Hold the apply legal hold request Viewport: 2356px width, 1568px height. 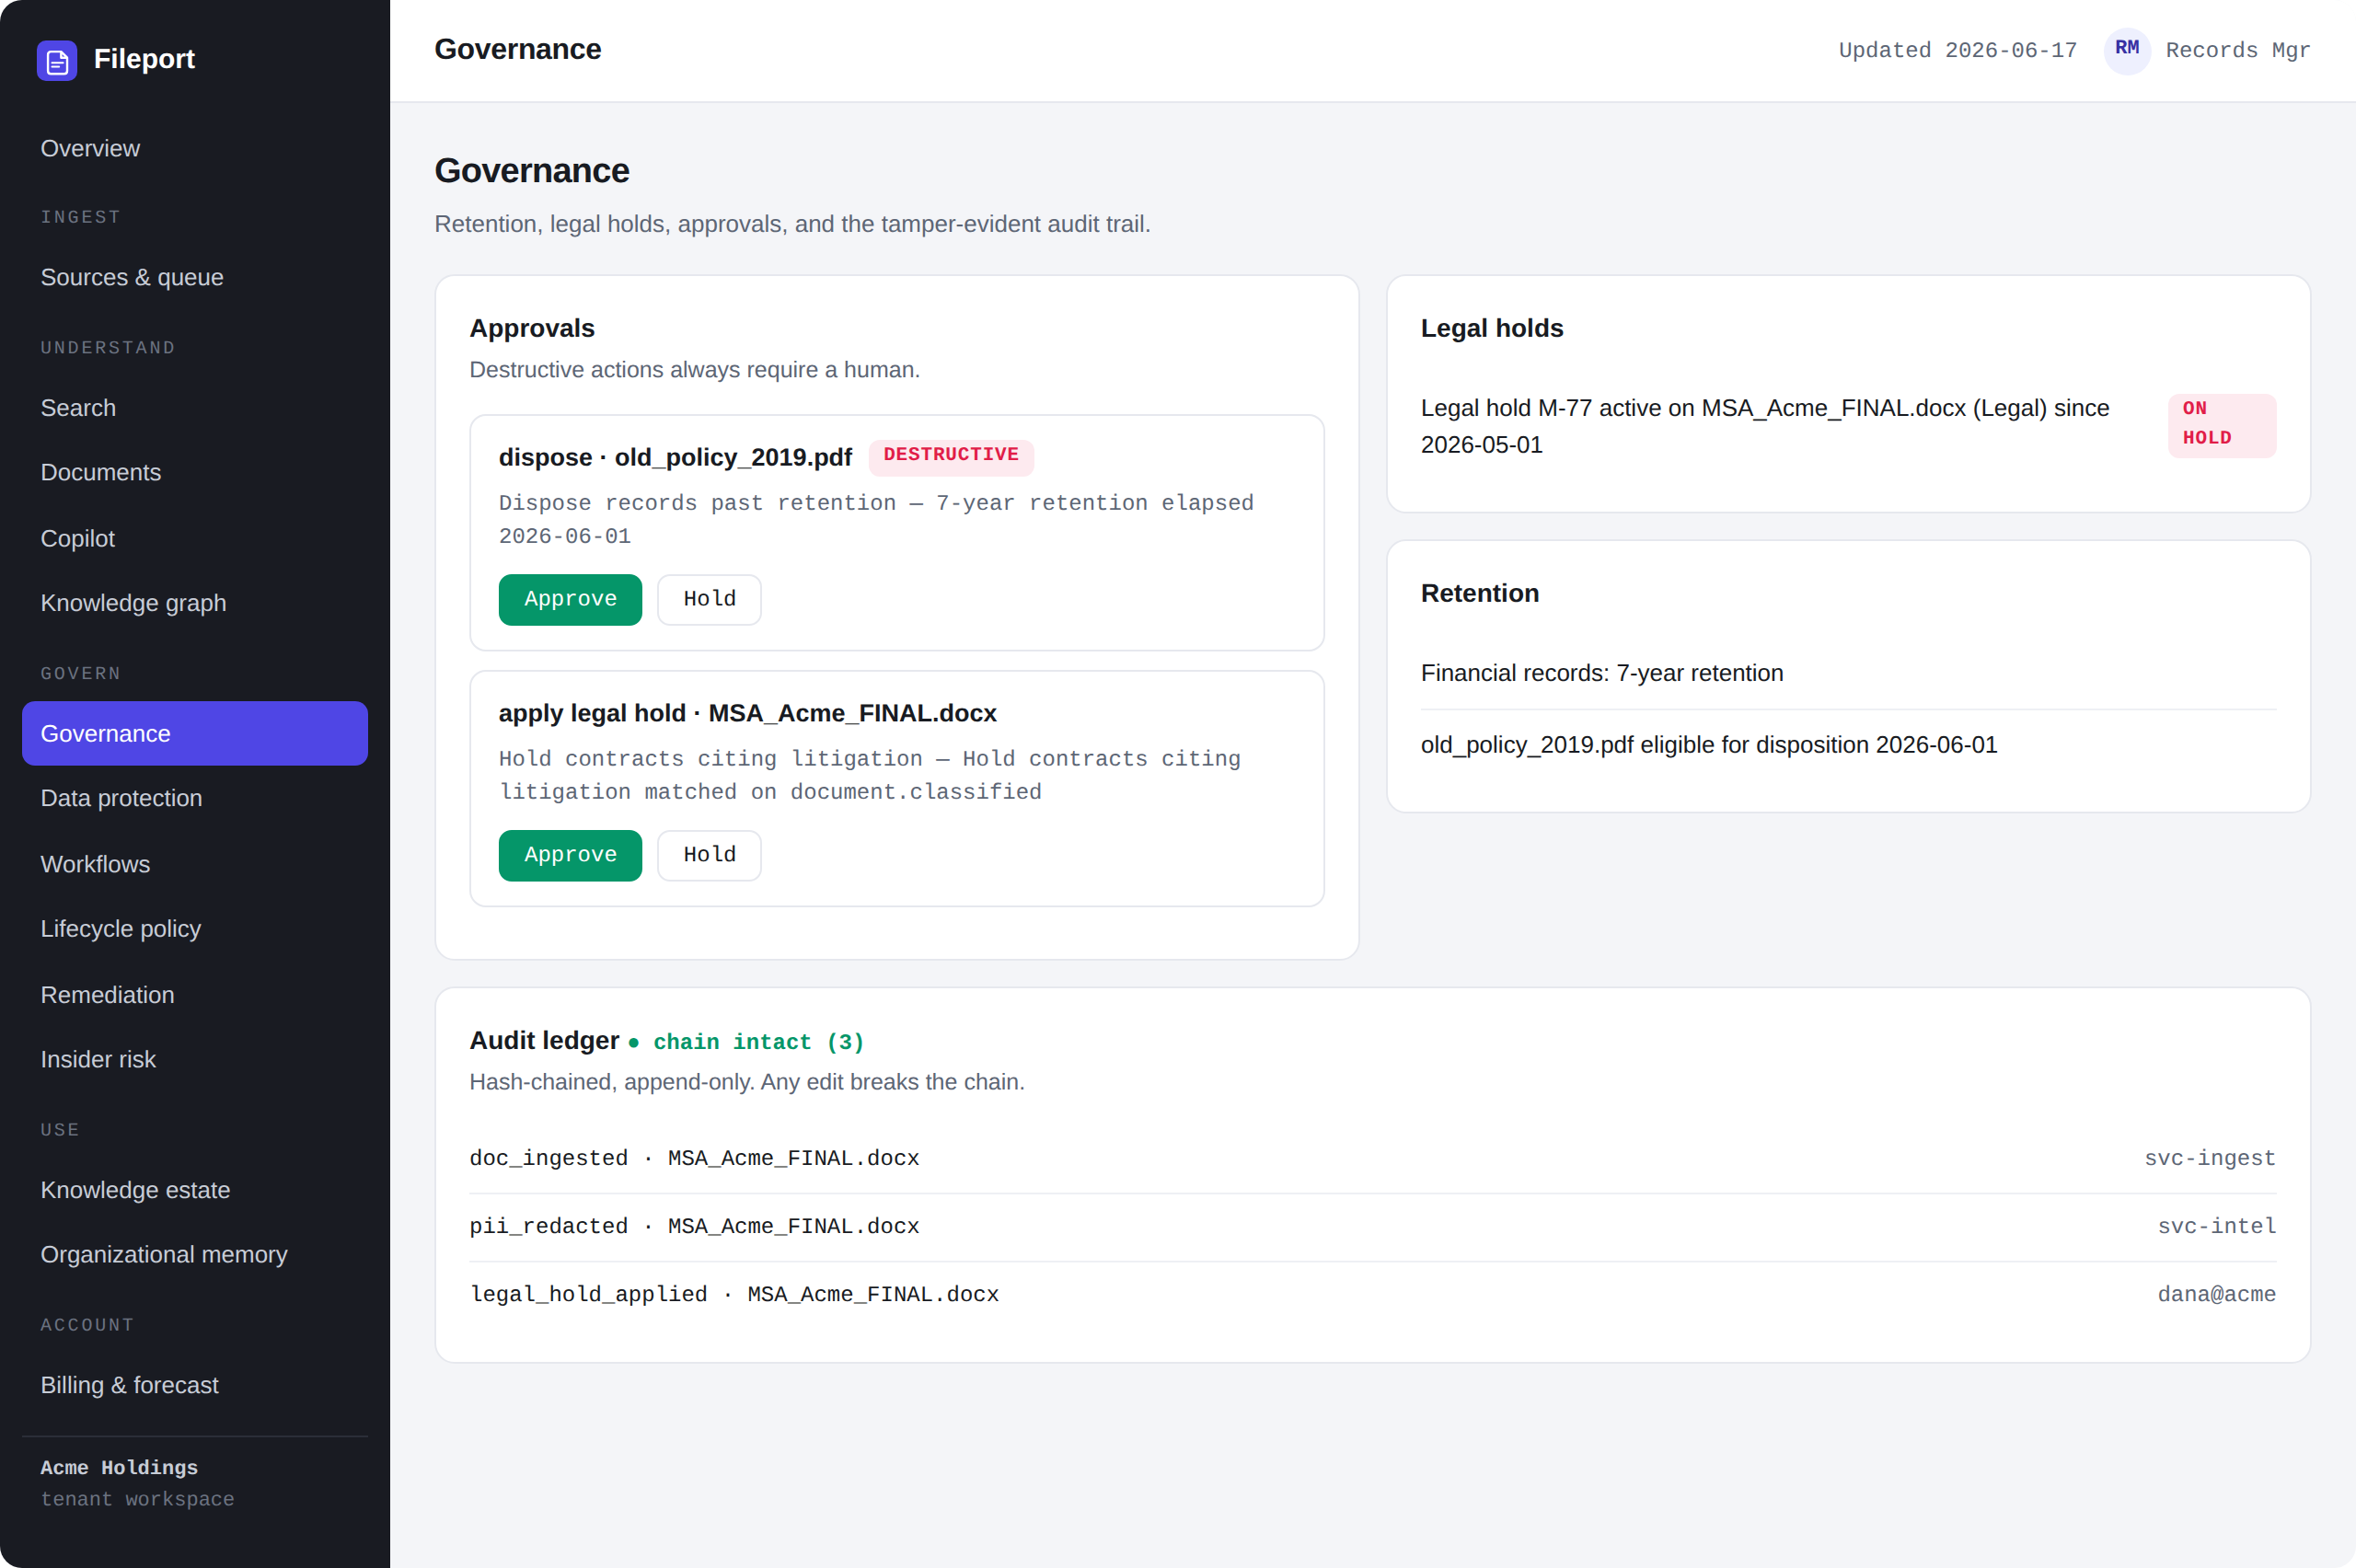coord(709,855)
